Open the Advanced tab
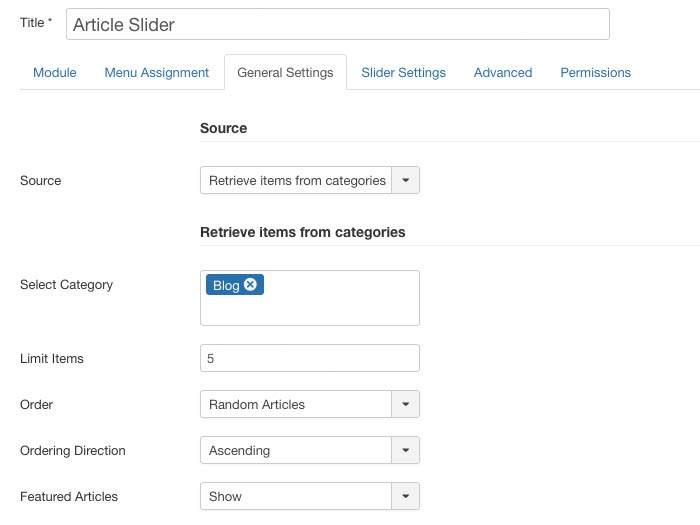 coord(503,73)
